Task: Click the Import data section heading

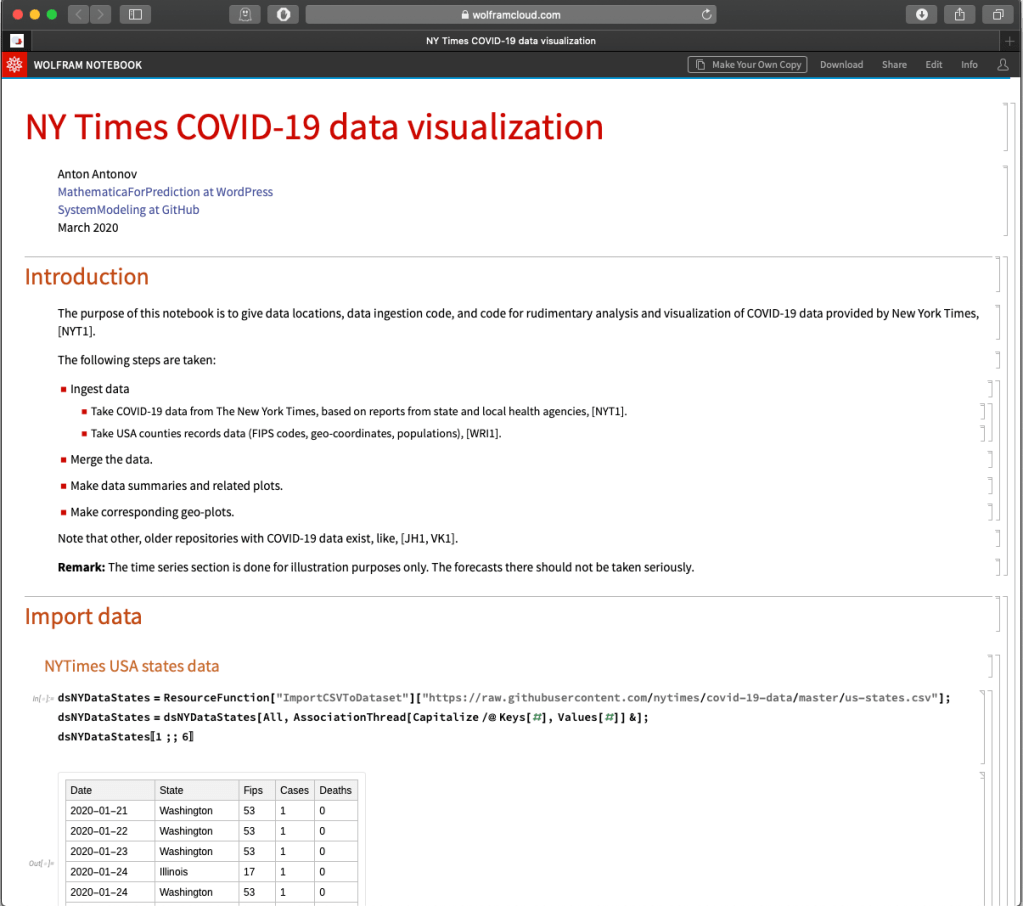Action: [x=83, y=616]
